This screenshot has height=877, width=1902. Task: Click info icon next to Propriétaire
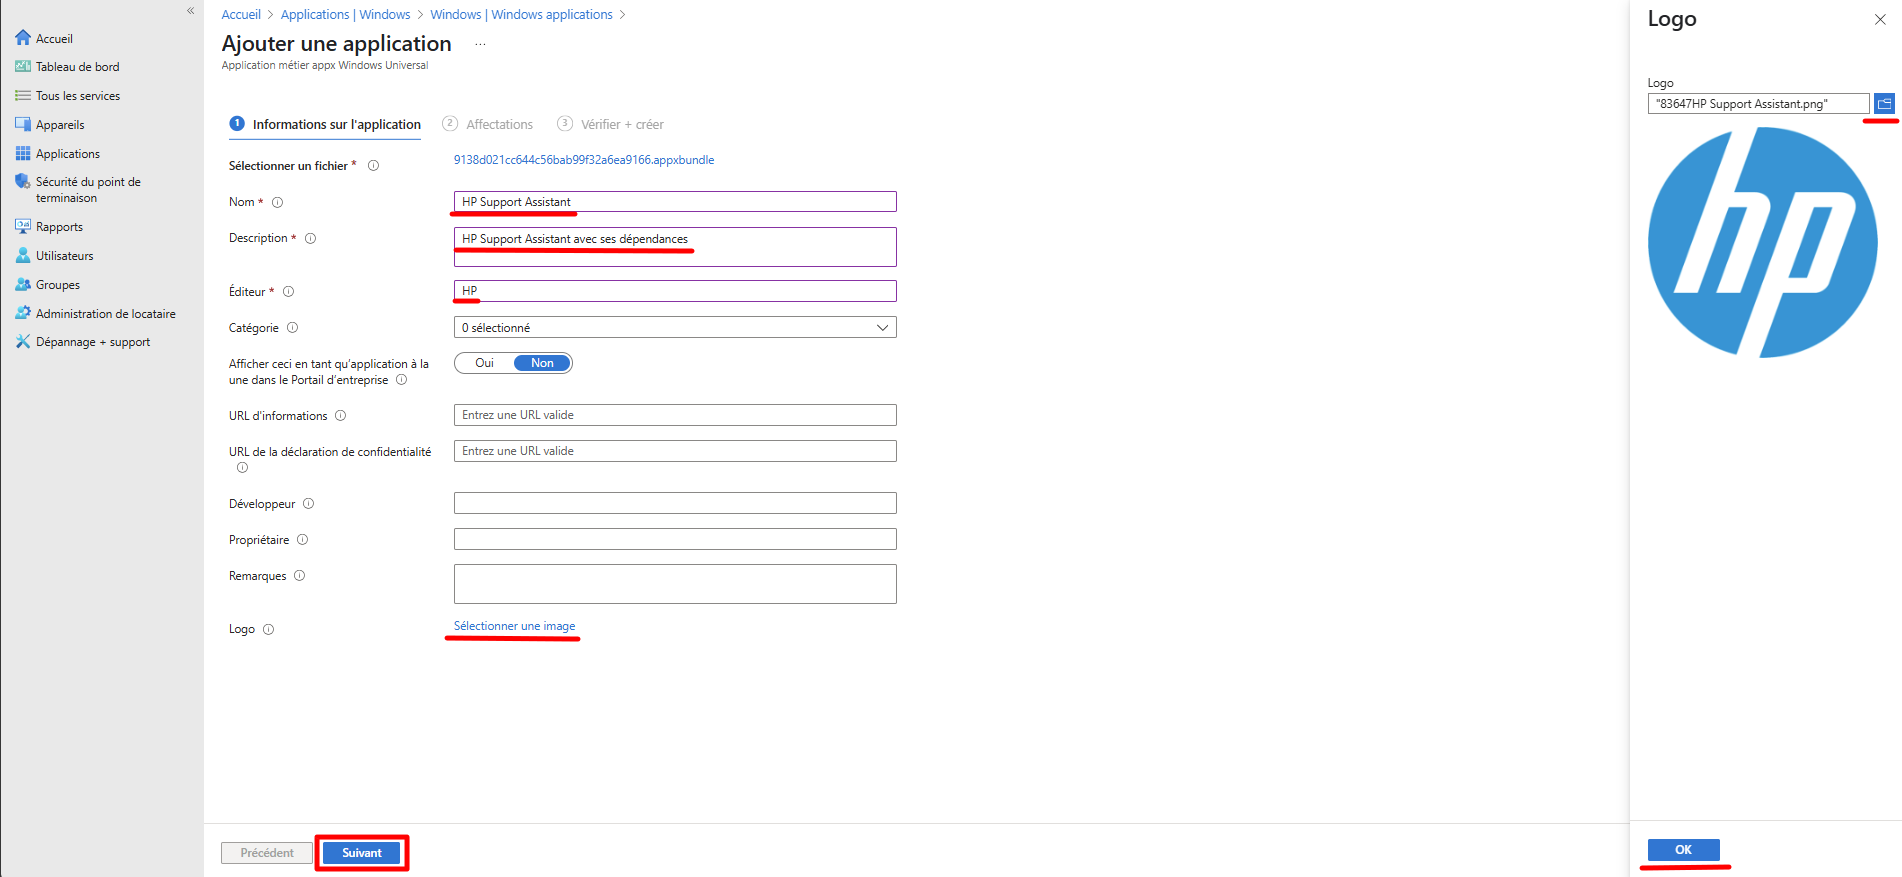pos(302,540)
